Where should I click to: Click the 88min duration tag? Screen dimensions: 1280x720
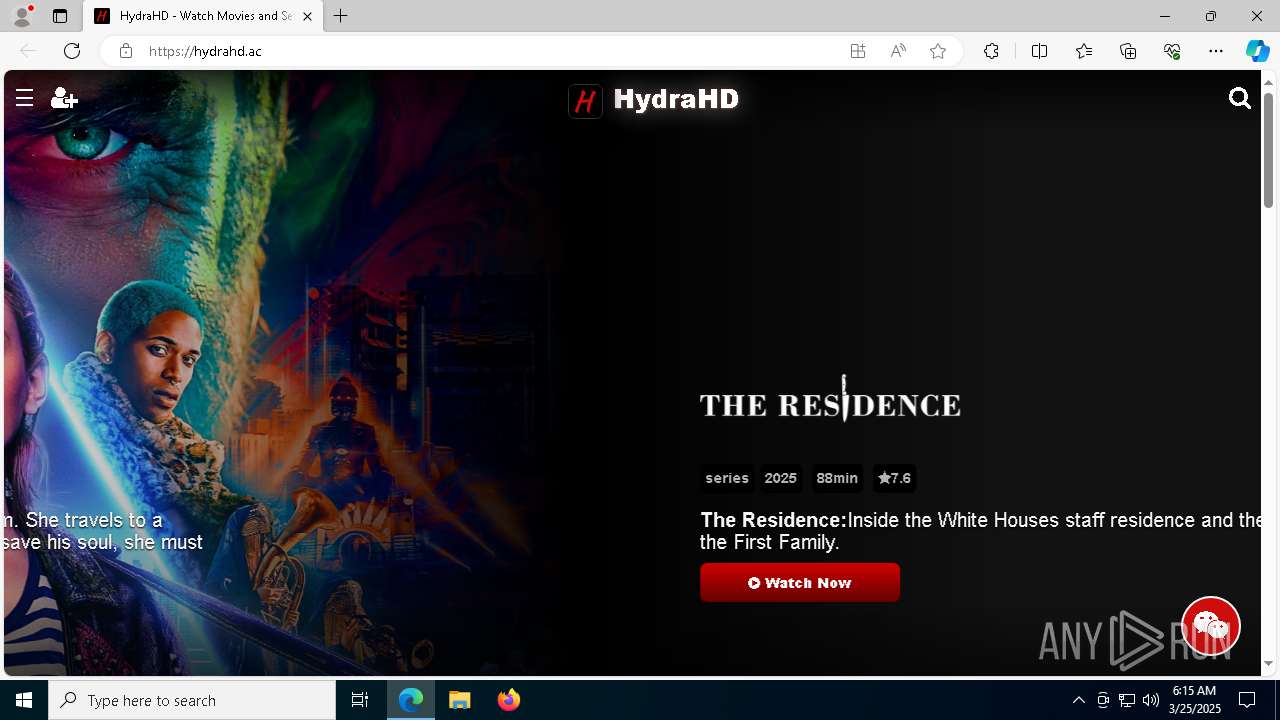pyautogui.click(x=837, y=478)
